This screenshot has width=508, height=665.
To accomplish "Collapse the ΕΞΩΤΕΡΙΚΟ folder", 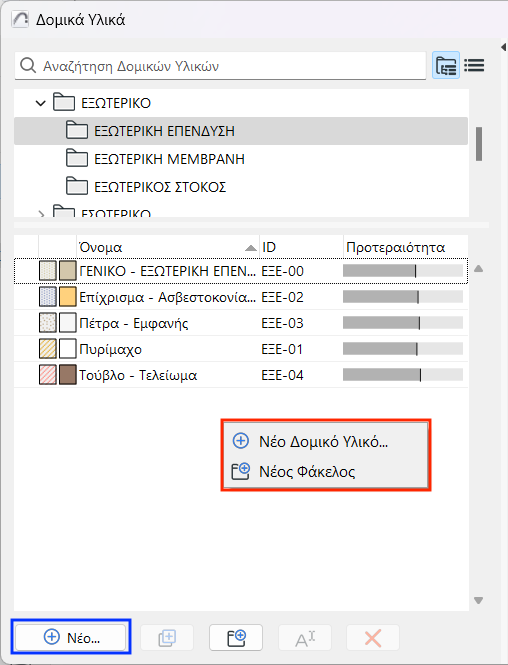I will point(41,103).
